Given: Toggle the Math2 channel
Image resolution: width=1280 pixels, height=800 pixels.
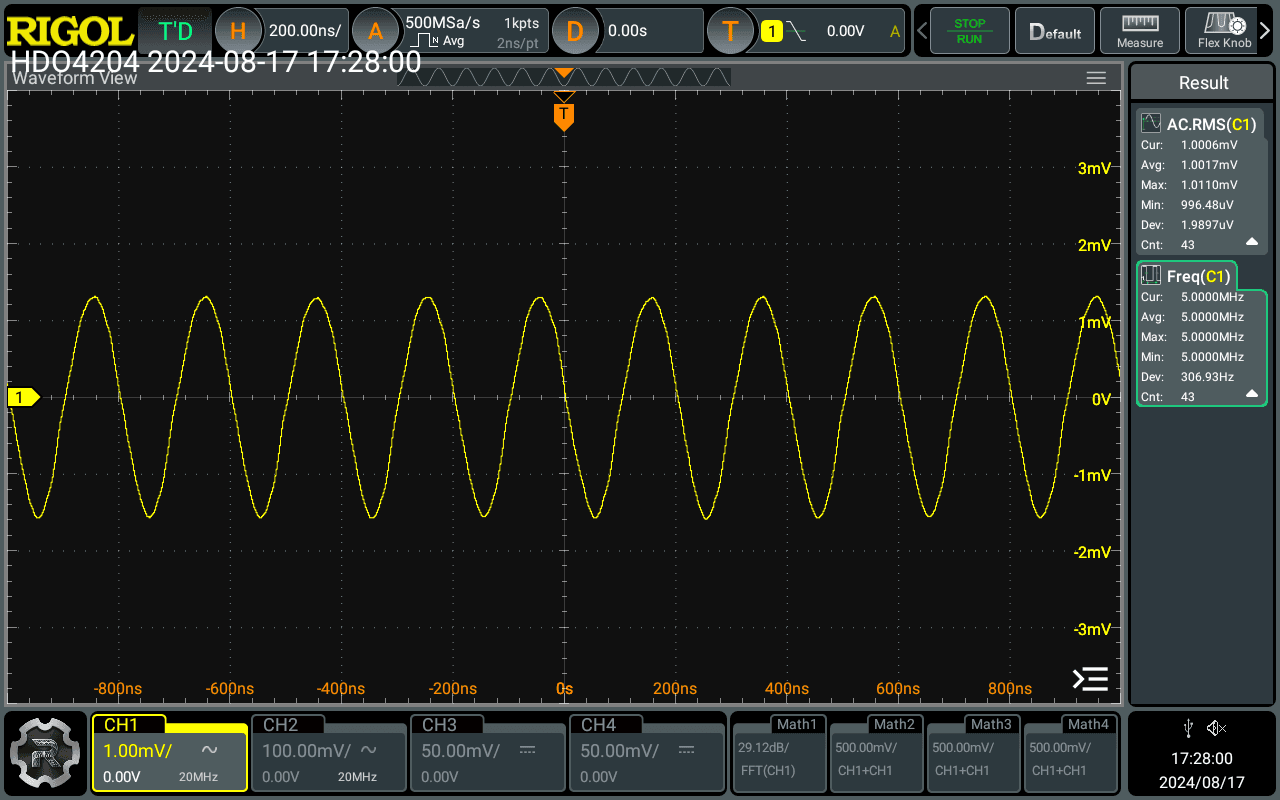Looking at the screenshot, I should [x=877, y=753].
